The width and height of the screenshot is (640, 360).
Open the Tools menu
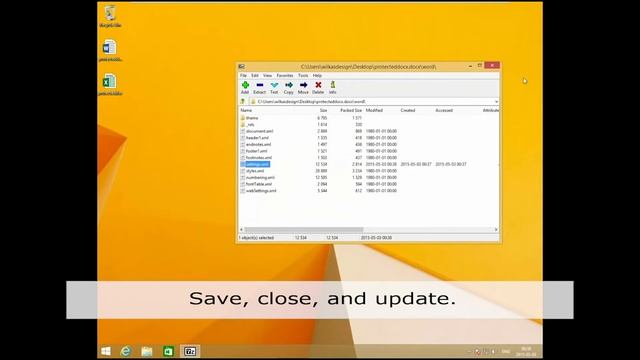point(303,76)
